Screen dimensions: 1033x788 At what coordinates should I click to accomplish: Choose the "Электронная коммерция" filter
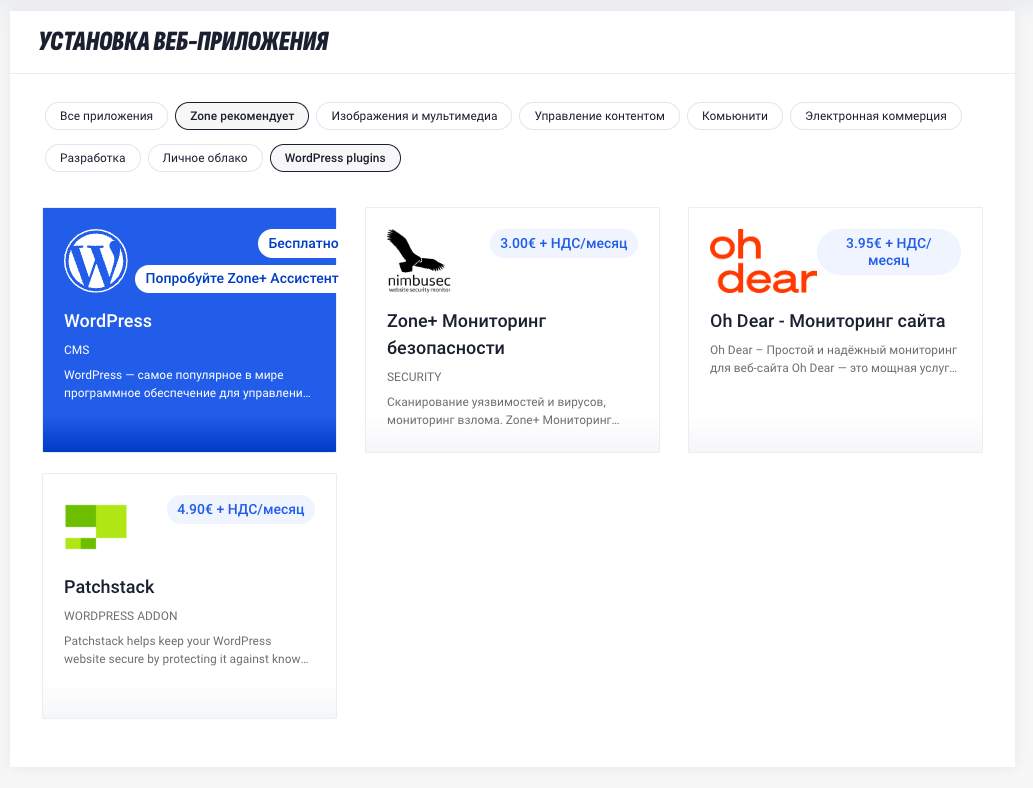pyautogui.click(x=875, y=116)
